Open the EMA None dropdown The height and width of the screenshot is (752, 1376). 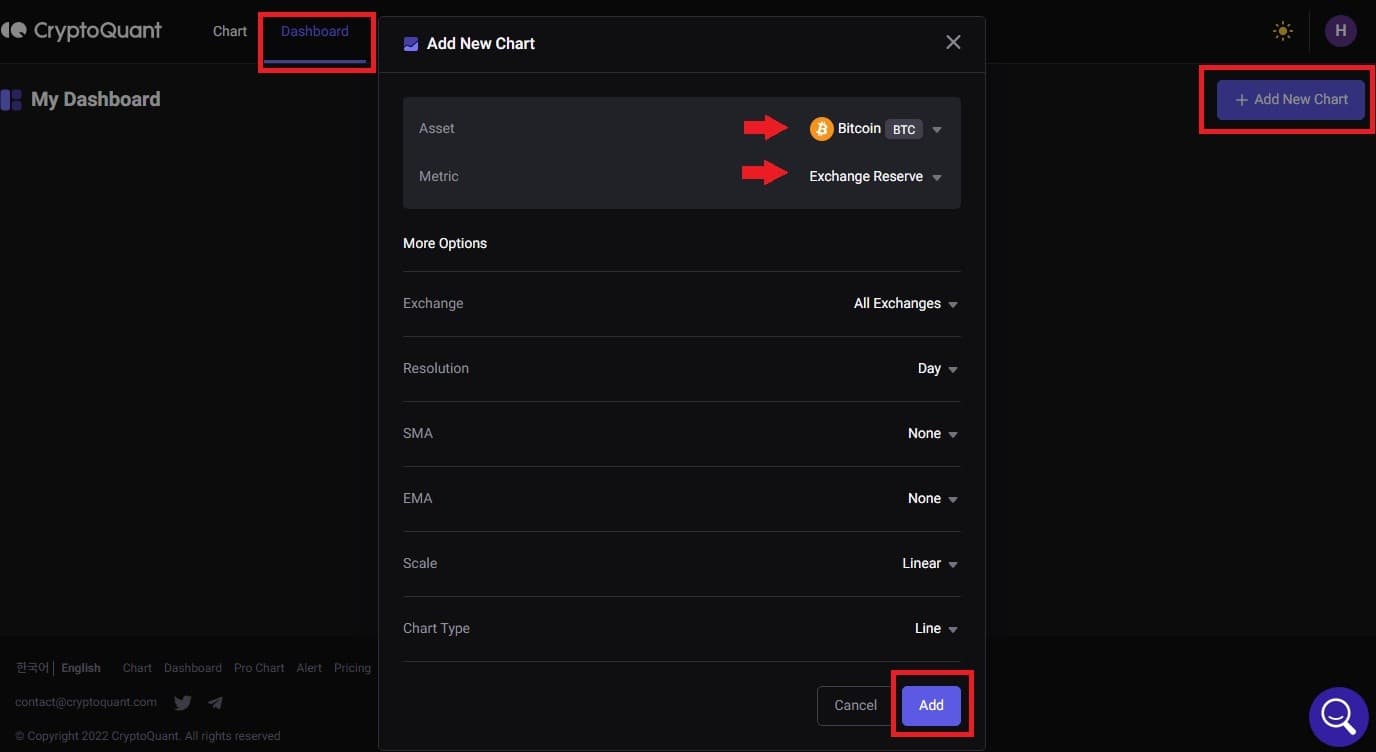[933, 499]
